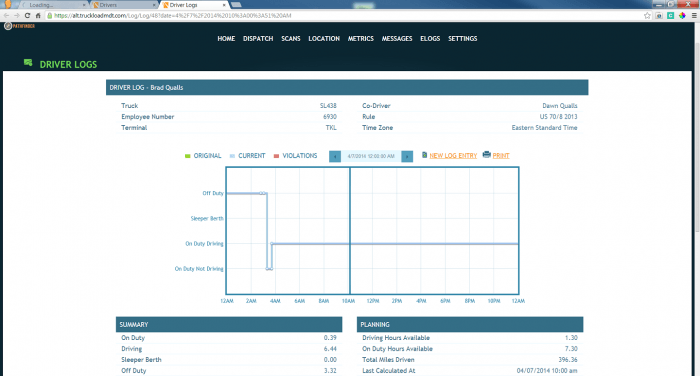Go to previous log date arrow
The width and height of the screenshot is (700, 376).
[335, 156]
